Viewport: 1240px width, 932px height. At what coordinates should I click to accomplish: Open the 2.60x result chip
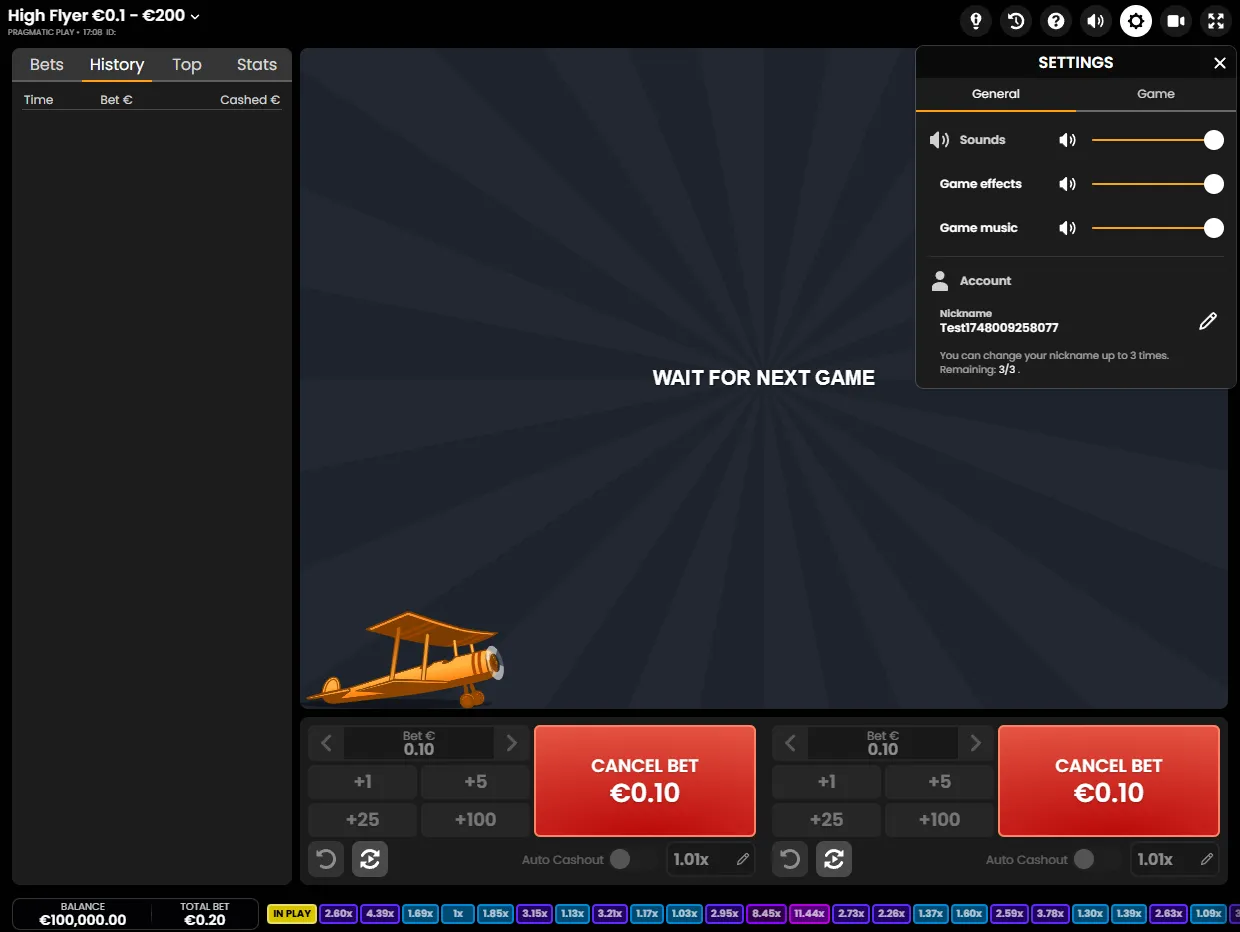[x=339, y=914]
